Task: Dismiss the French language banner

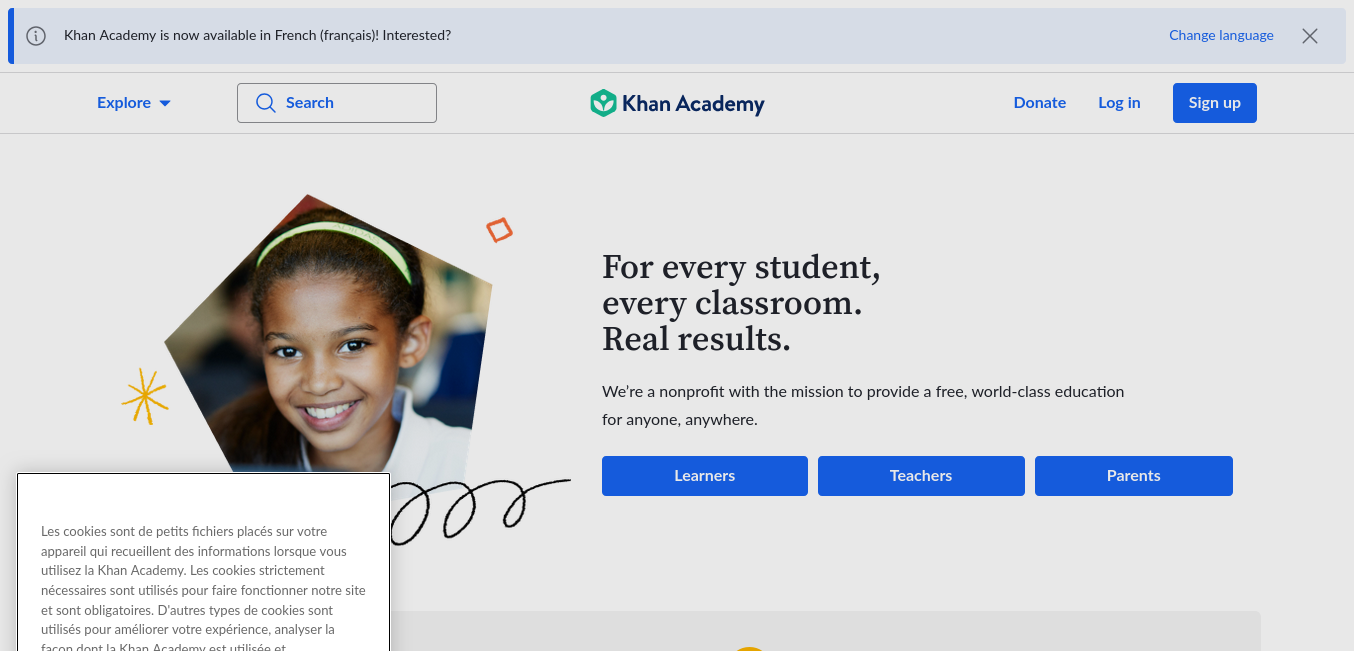Action: pos(1310,36)
